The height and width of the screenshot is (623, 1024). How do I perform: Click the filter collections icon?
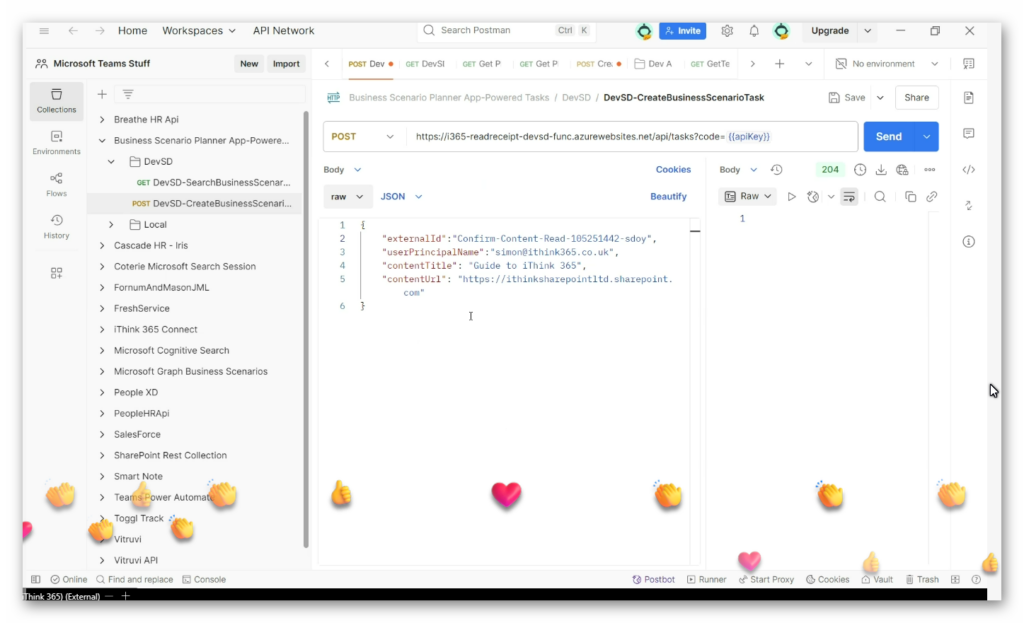pos(128,94)
